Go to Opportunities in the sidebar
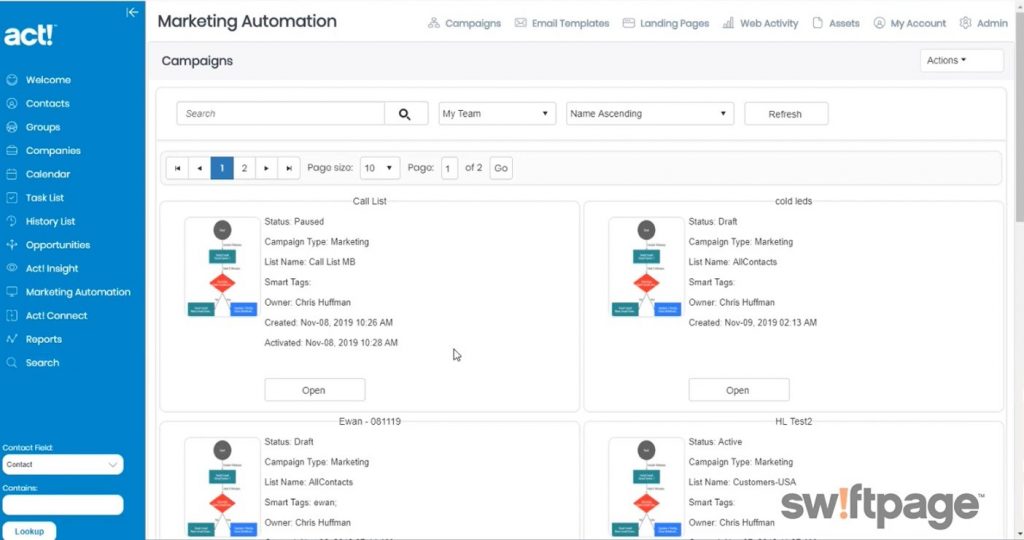 coord(57,245)
